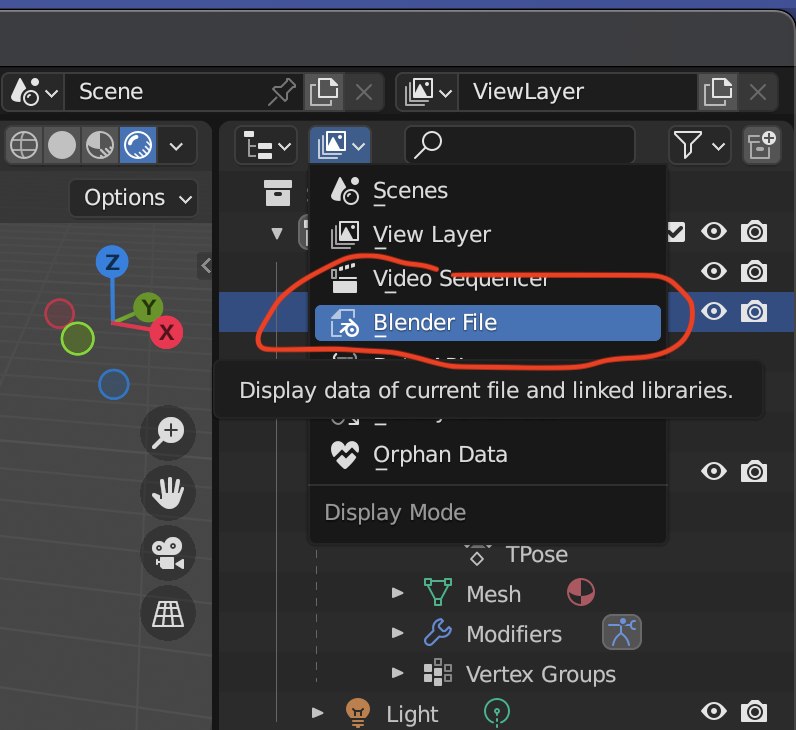Show the viewport sidebar arrow

205,266
